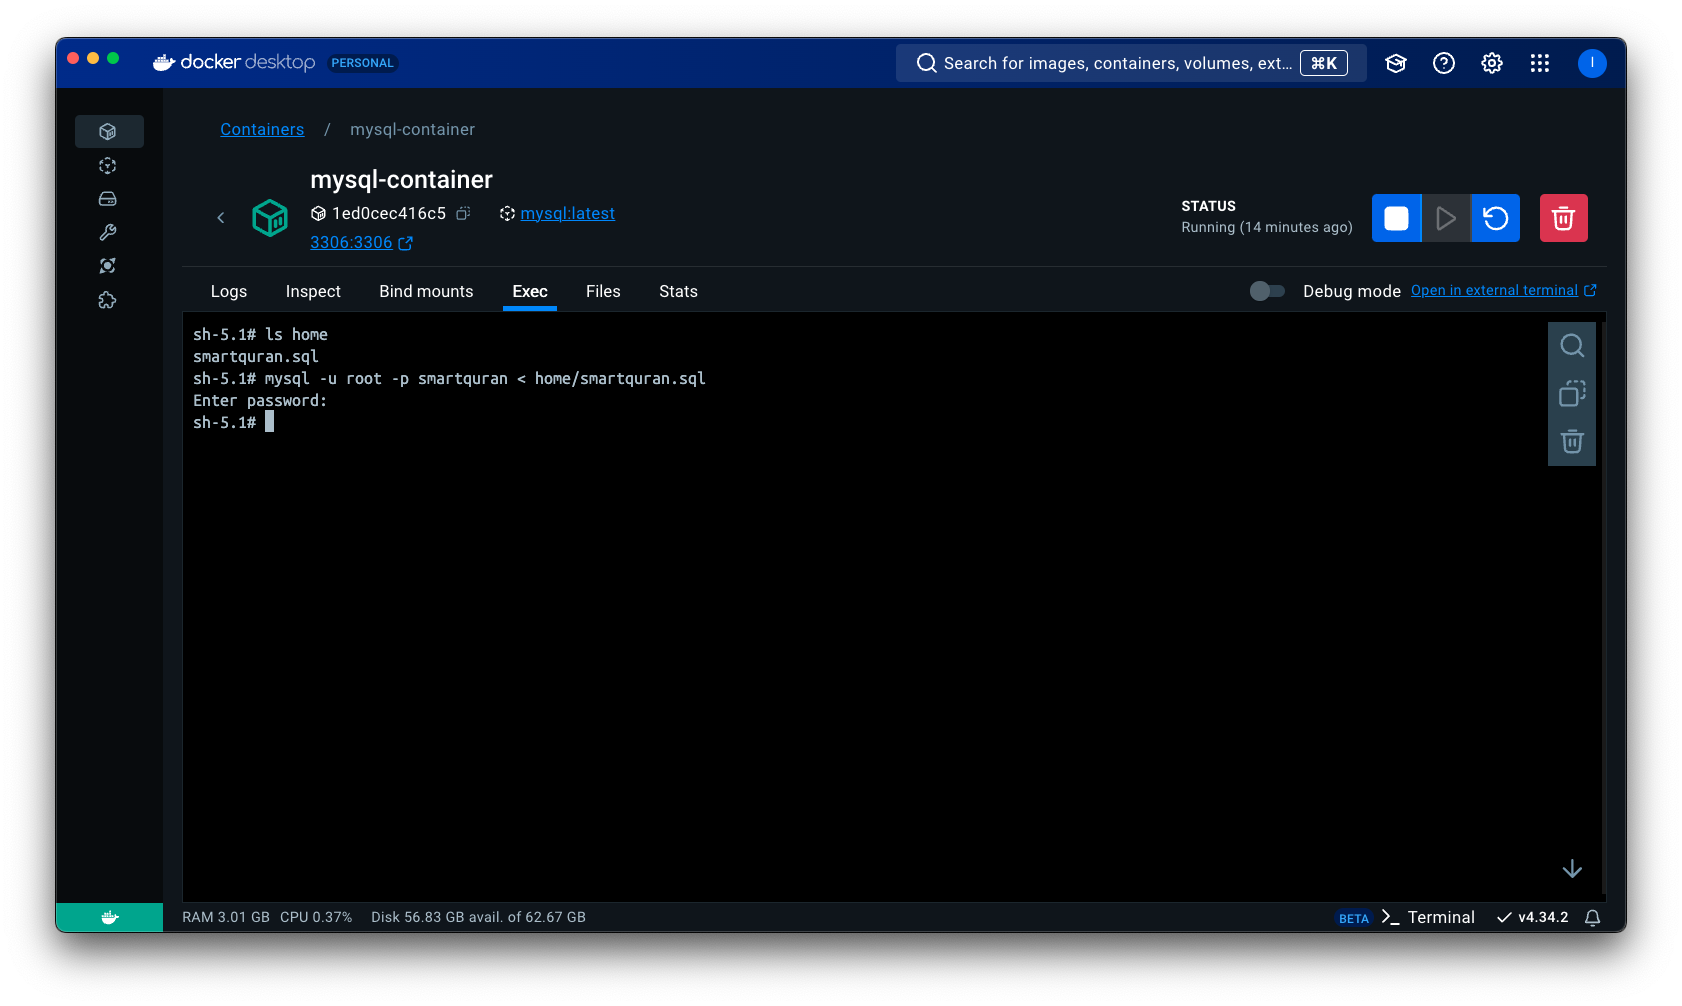Open the Containers view in sidebar

point(108,131)
